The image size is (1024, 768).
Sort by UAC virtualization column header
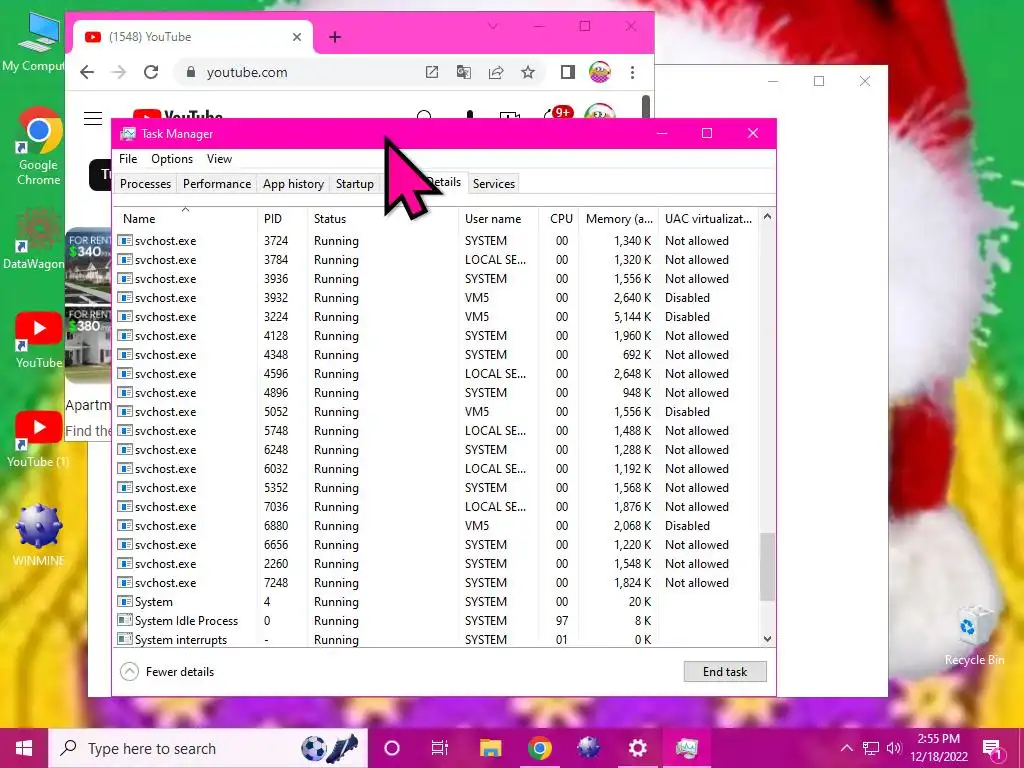click(709, 219)
